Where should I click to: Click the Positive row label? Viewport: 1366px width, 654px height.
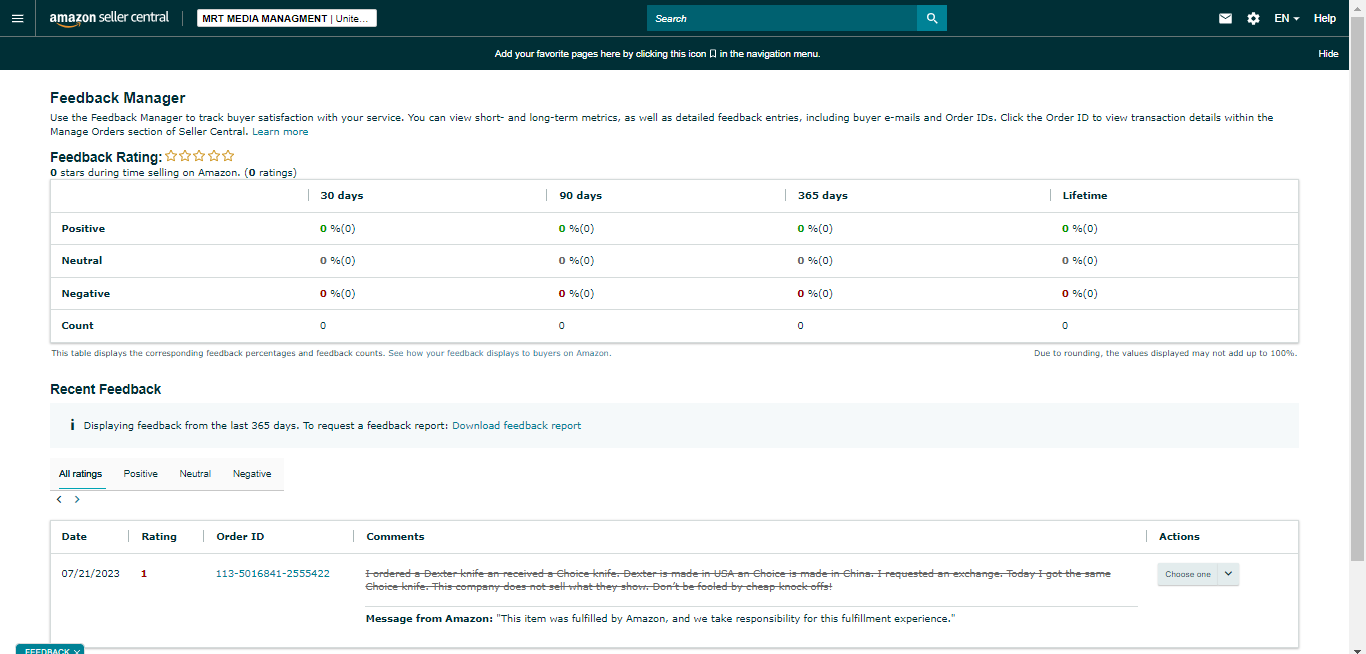tap(83, 229)
